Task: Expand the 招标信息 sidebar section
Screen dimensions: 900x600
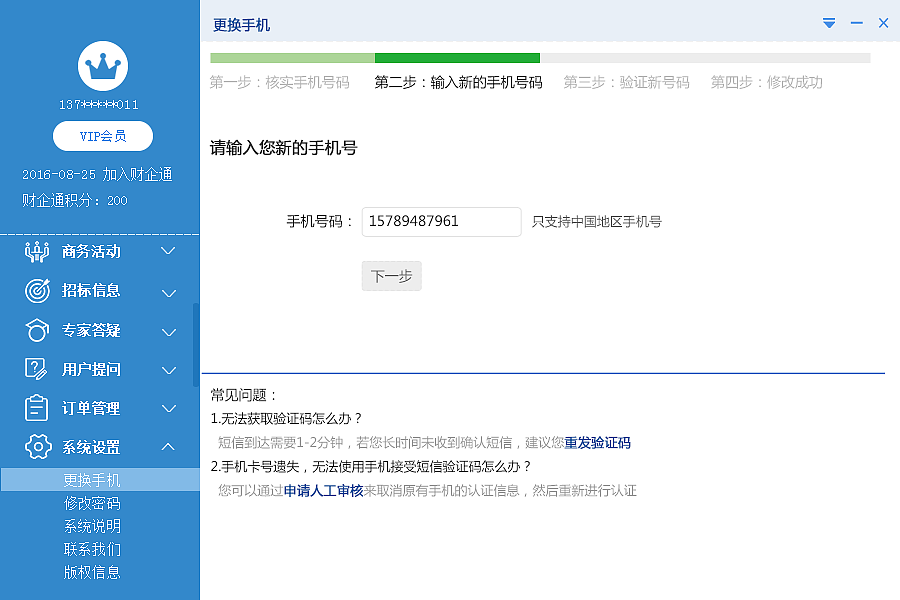Action: (168, 291)
